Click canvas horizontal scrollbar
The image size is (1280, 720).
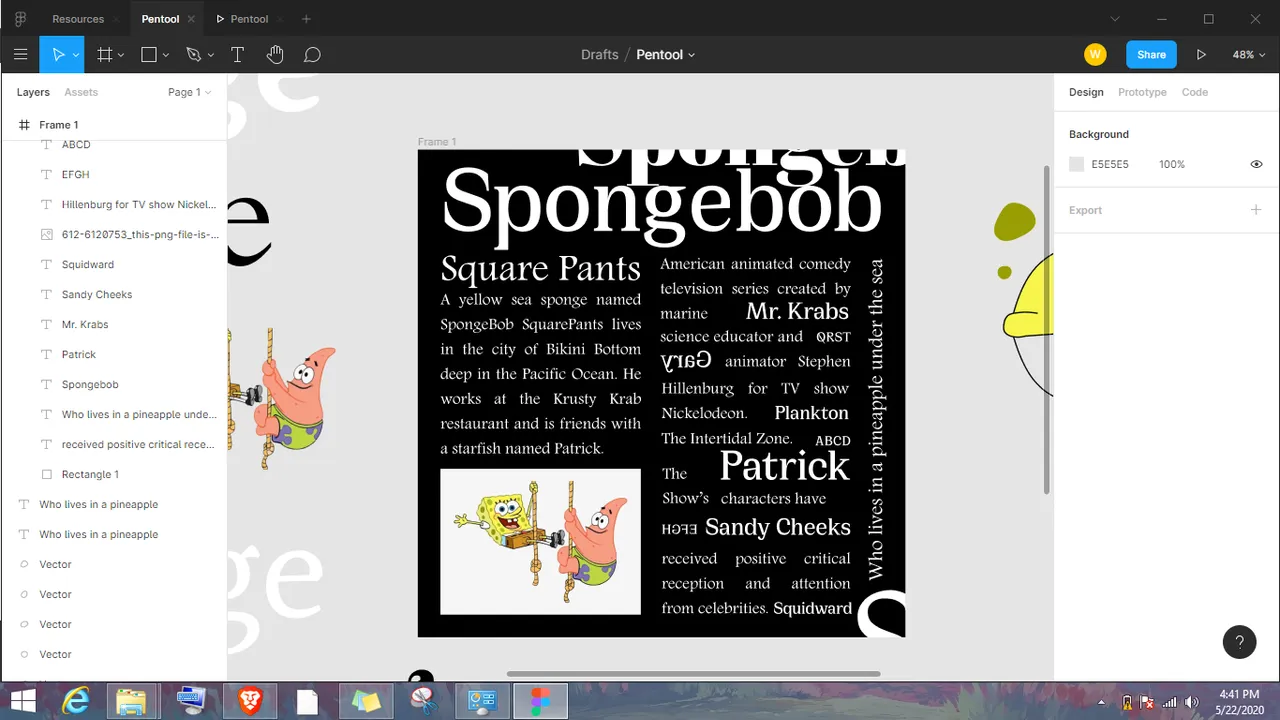(693, 674)
